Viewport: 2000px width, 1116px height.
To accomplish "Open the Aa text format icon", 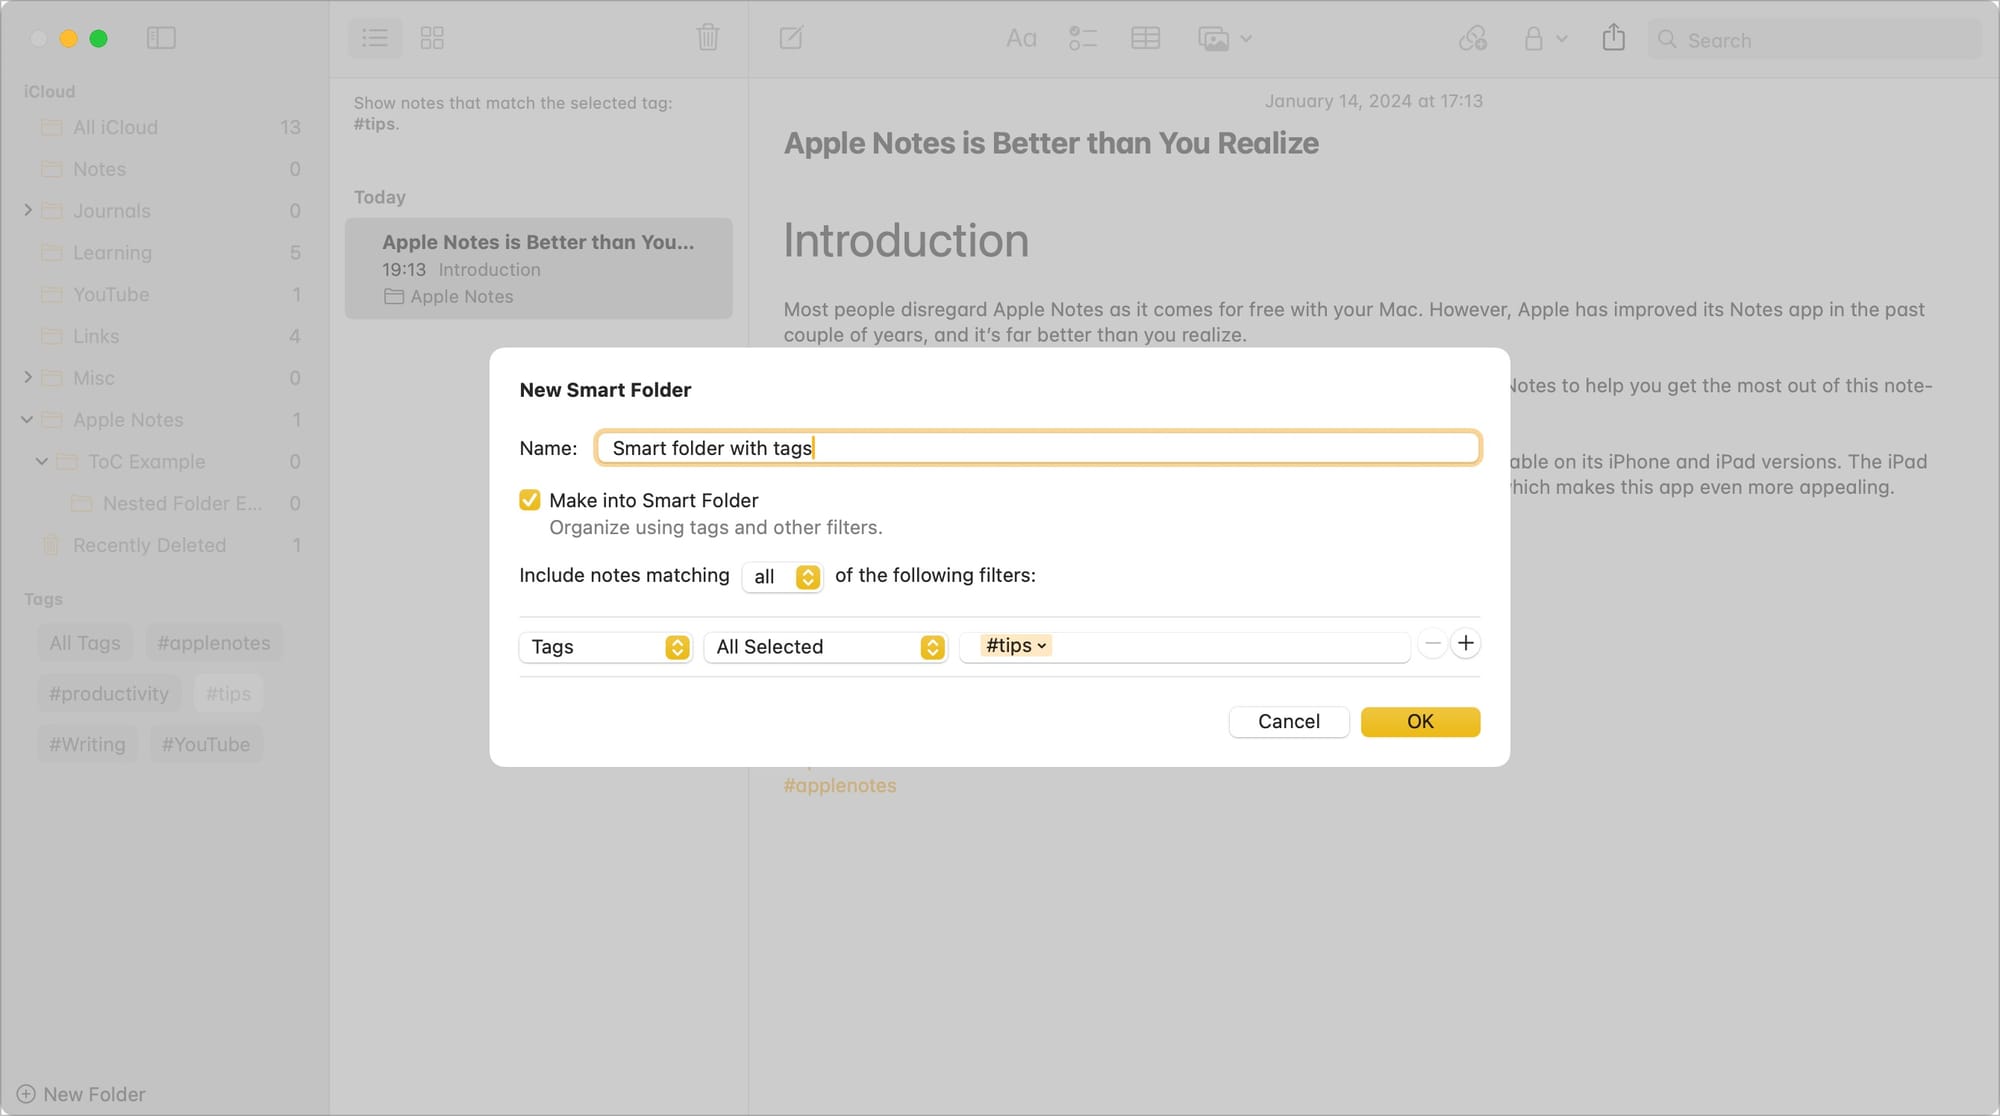I will click(1020, 38).
